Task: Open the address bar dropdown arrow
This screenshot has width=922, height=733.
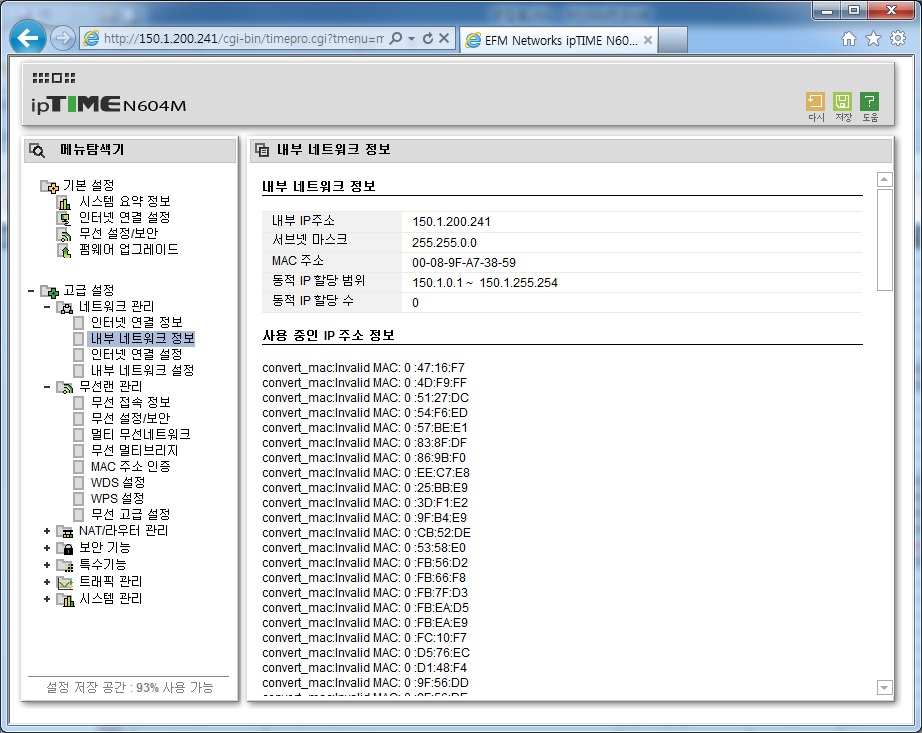Action: (x=411, y=39)
